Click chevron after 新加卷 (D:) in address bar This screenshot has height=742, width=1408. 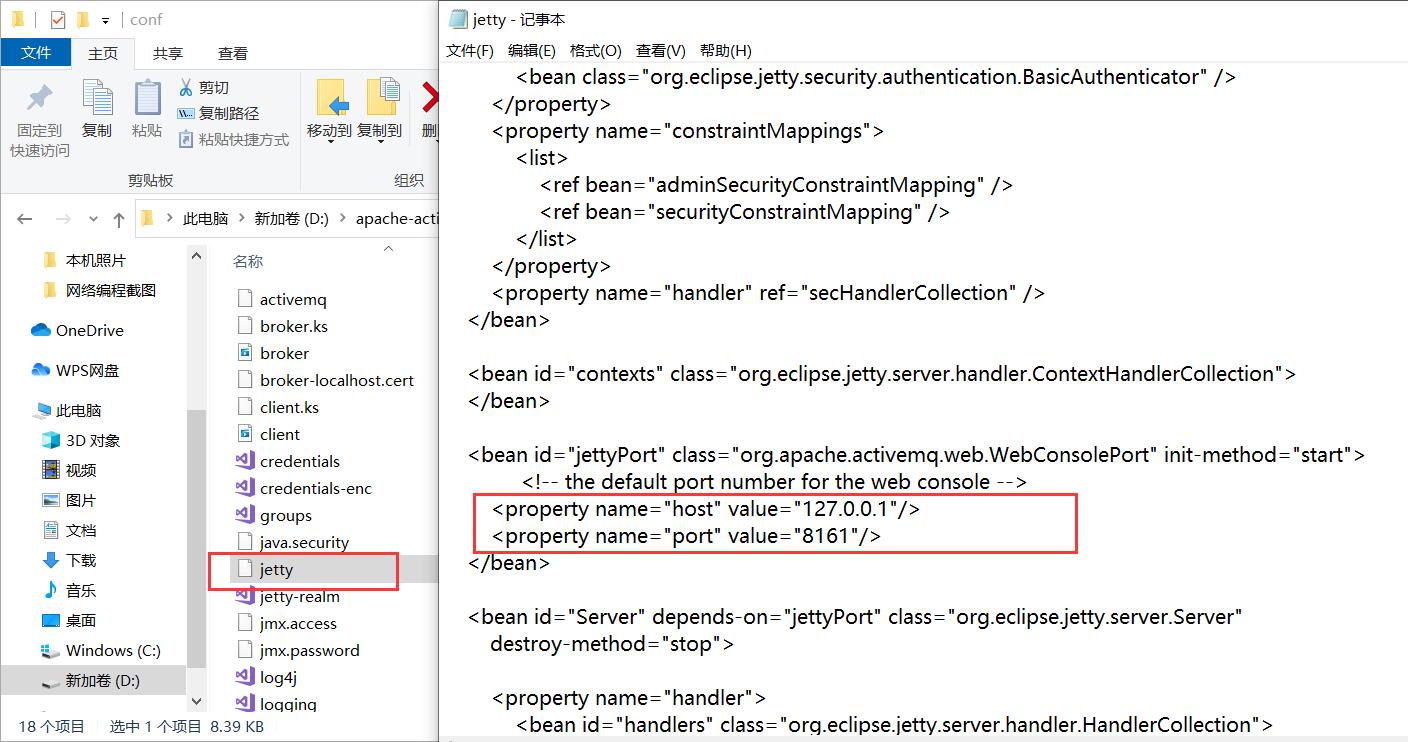pyautogui.click(x=344, y=219)
